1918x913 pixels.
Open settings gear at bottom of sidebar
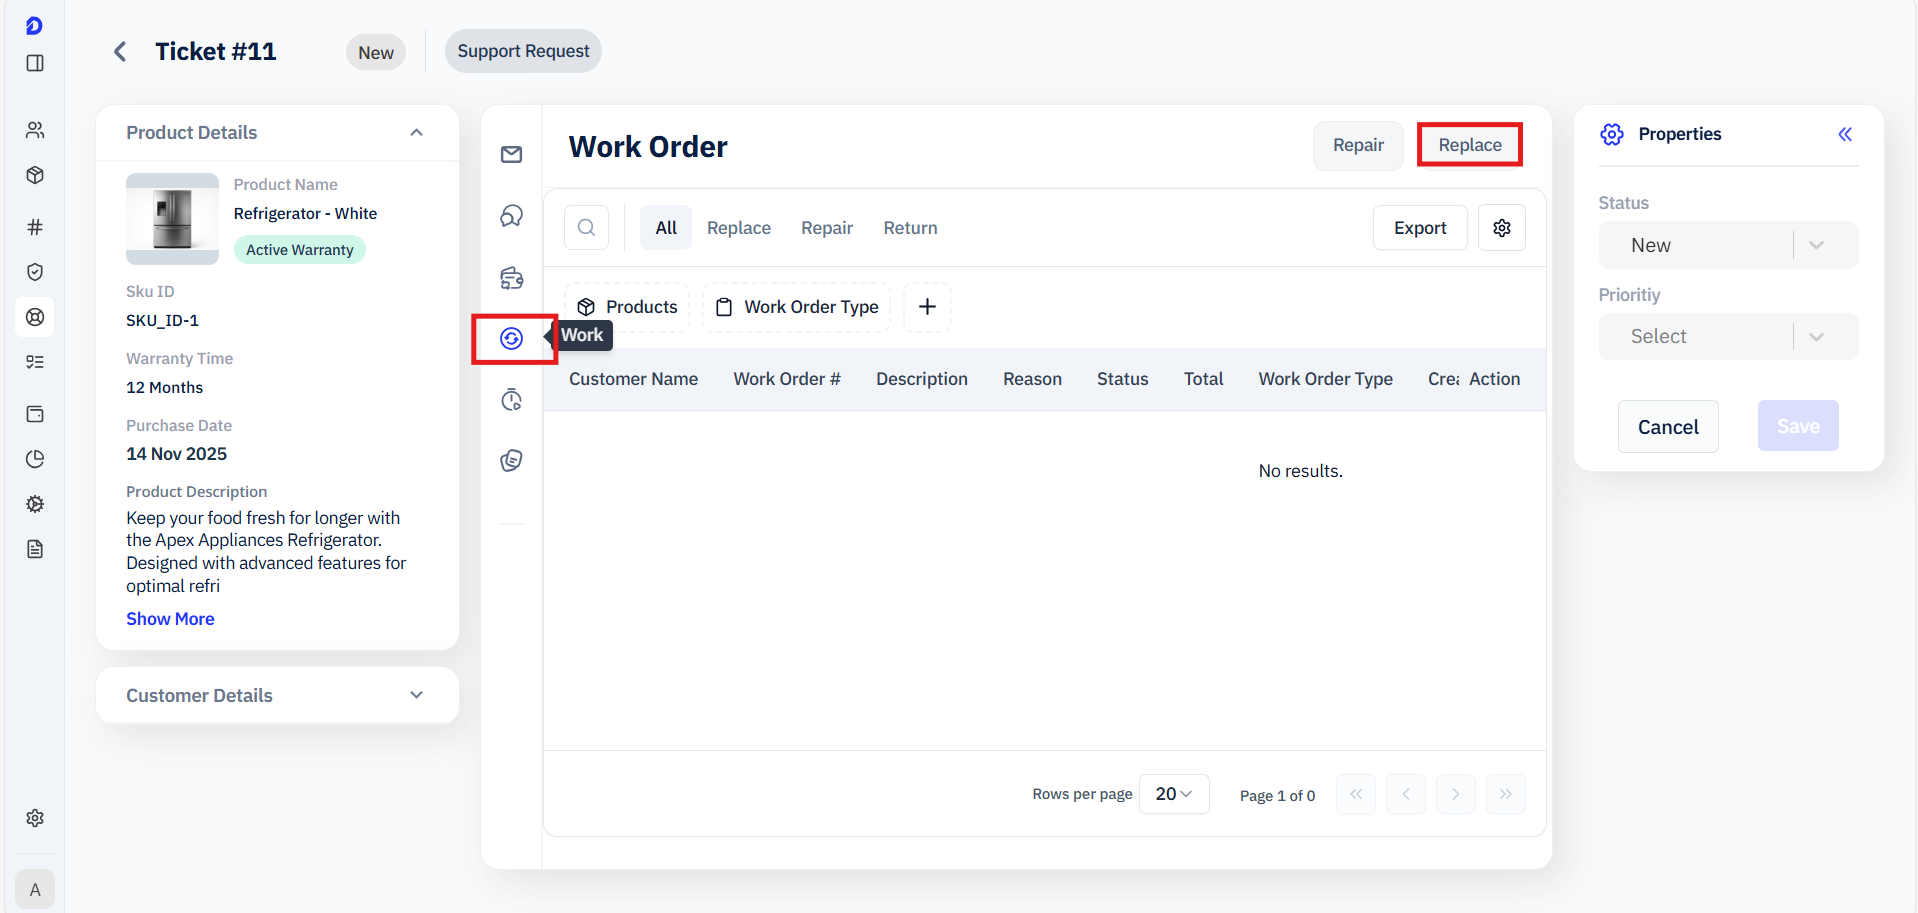click(x=35, y=818)
